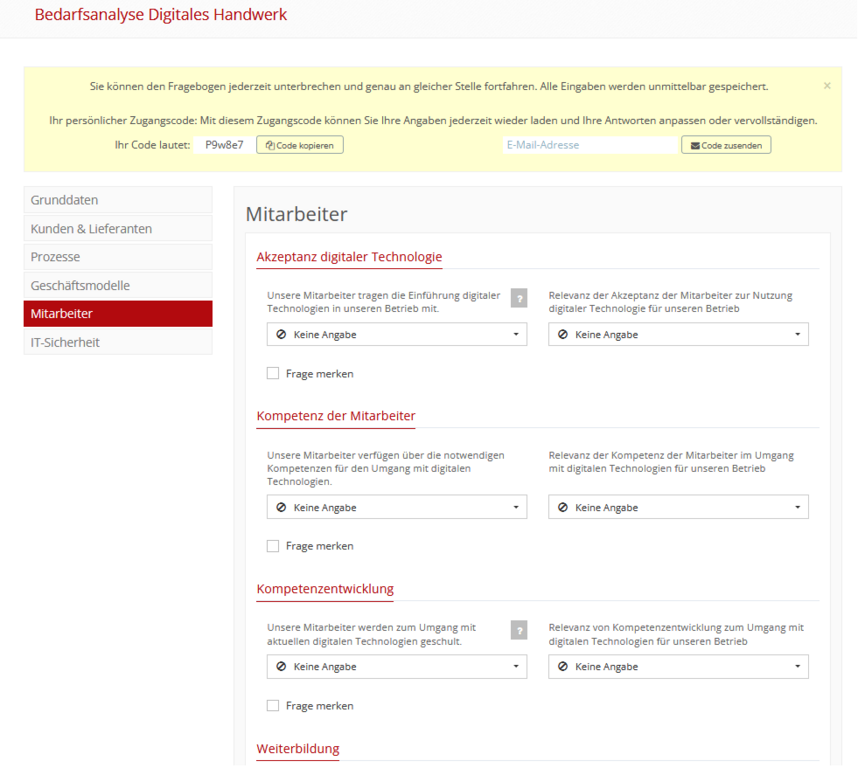Click the Mitarbeiter page heading

click(x=297, y=214)
